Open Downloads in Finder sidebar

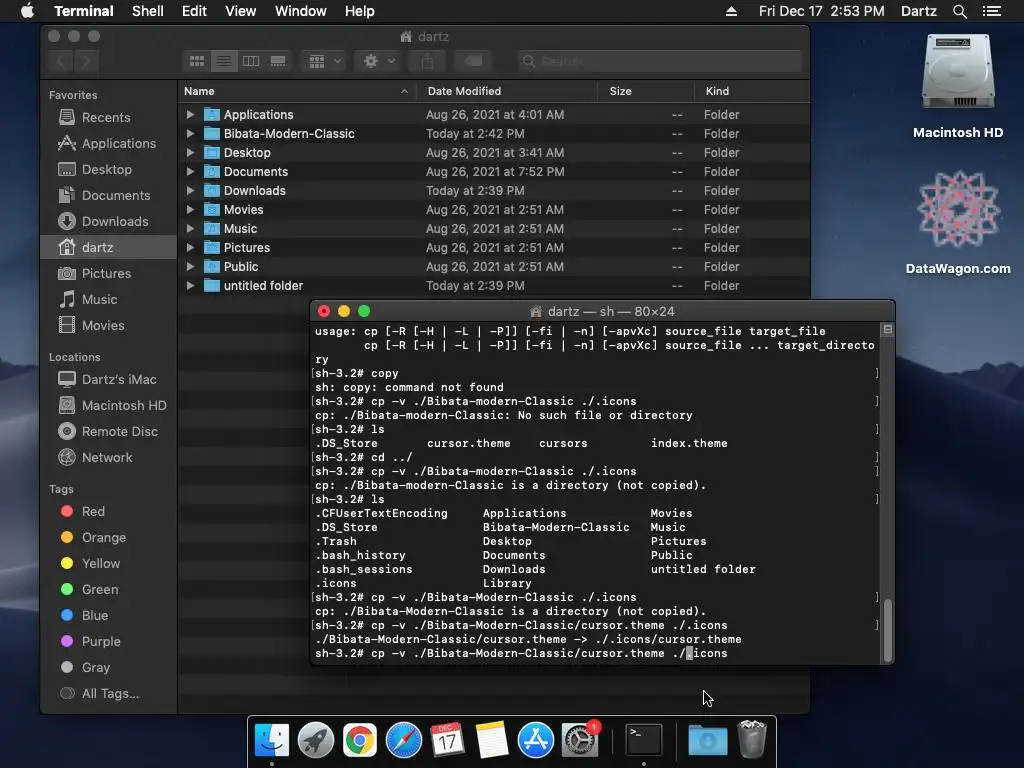(115, 222)
